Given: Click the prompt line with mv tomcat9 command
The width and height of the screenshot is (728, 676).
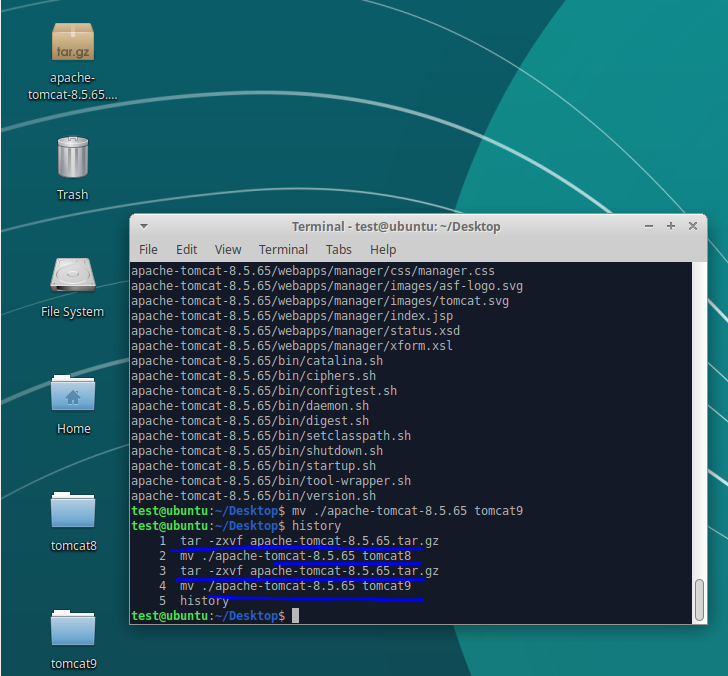Looking at the screenshot, I should pyautogui.click(x=327, y=511).
